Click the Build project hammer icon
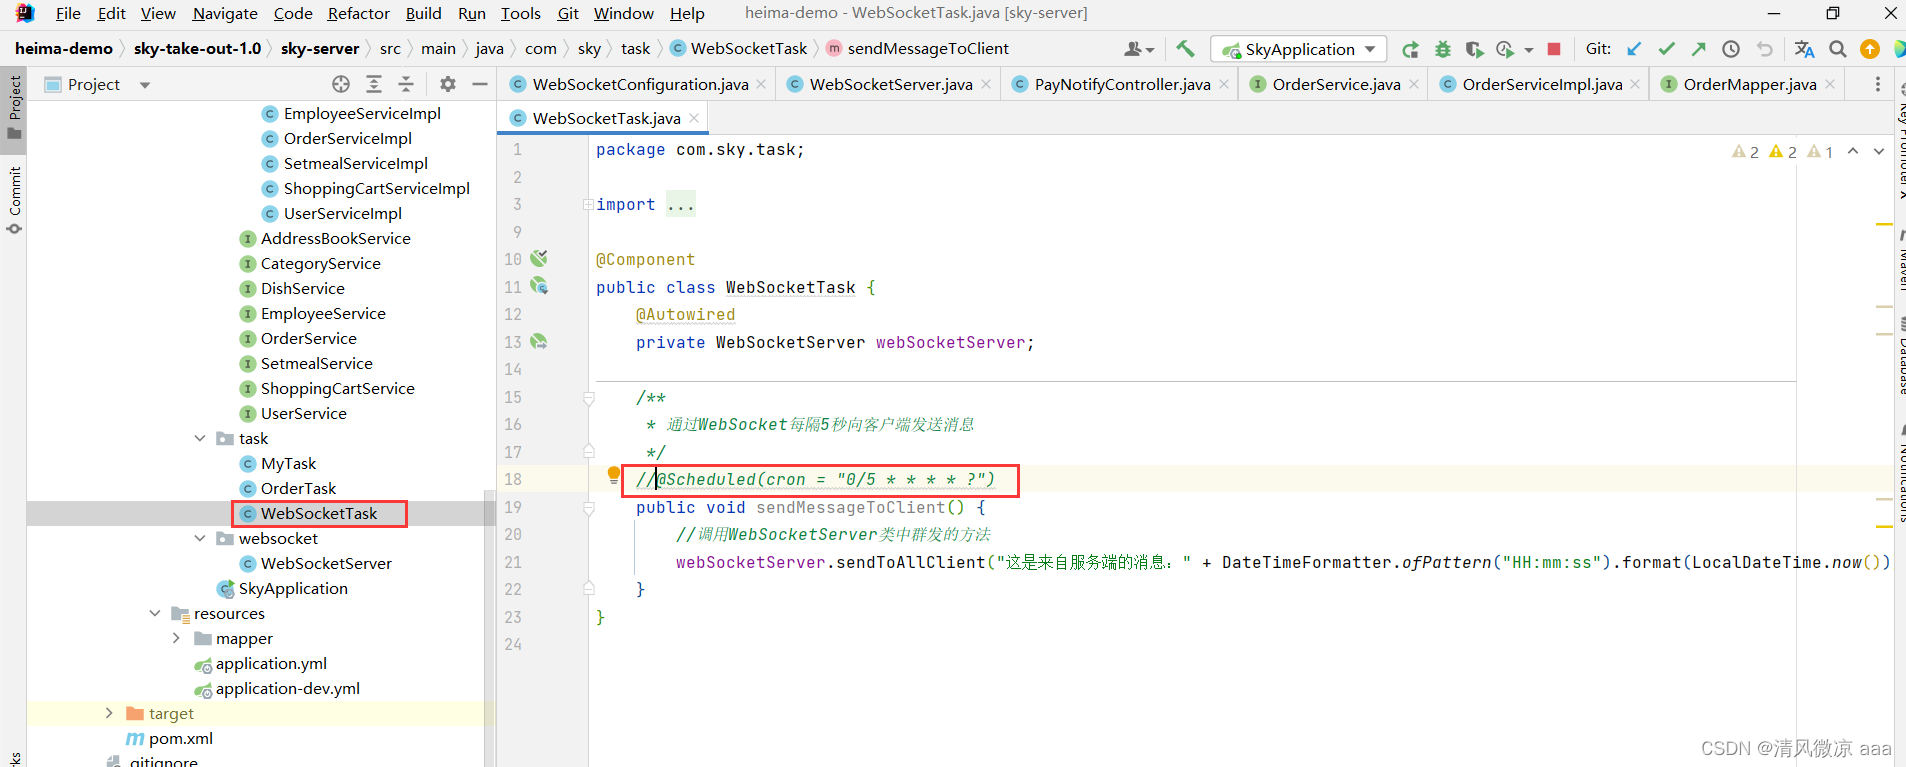This screenshot has height=767, width=1906. coord(1185,48)
